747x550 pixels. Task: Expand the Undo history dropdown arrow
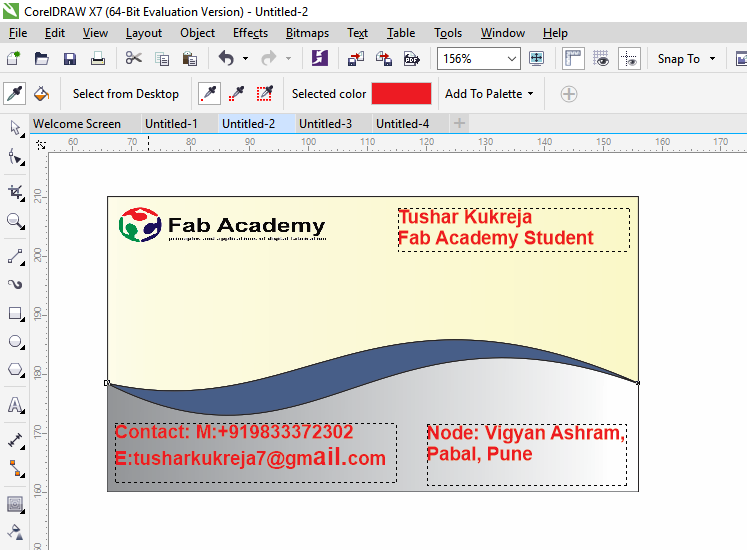click(x=245, y=59)
